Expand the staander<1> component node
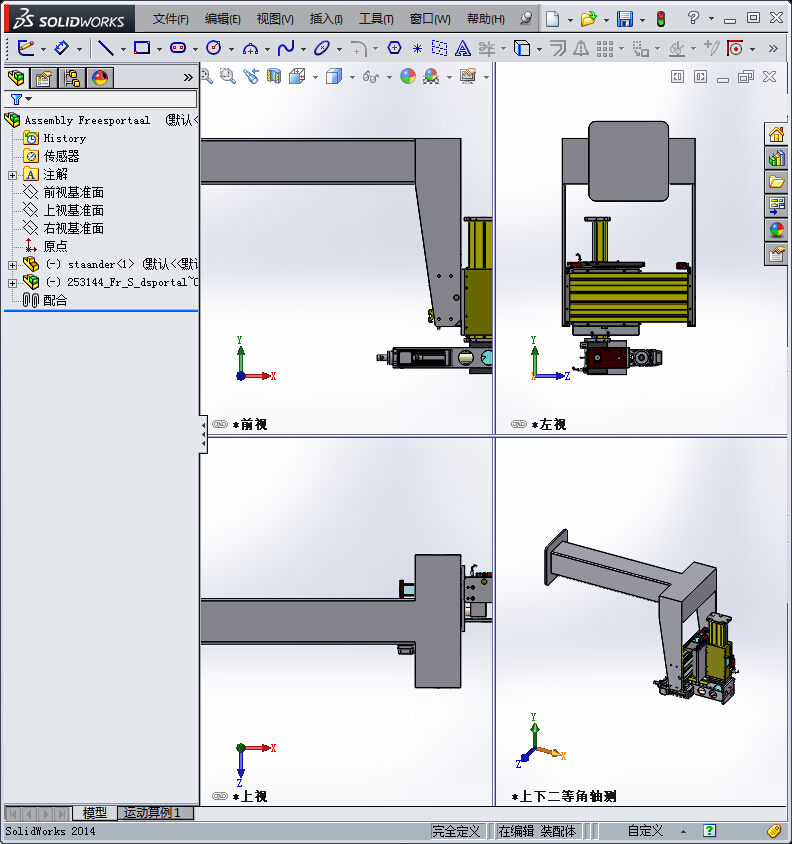 pyautogui.click(x=12, y=265)
